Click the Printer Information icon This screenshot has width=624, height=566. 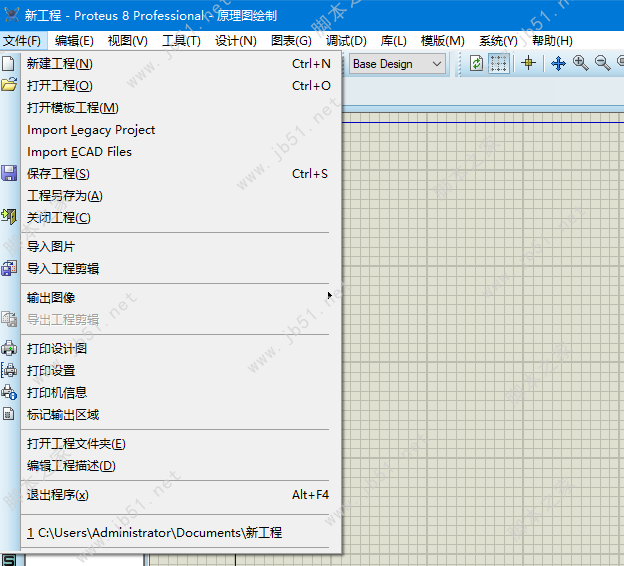pos(9,392)
